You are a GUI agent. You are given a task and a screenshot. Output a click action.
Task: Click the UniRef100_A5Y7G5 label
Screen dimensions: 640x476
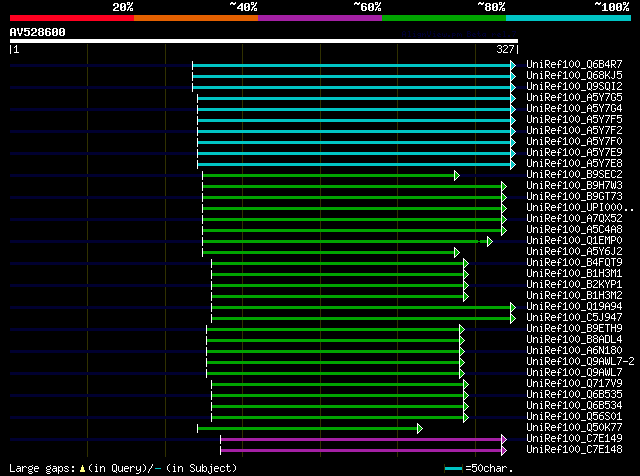pyautogui.click(x=574, y=98)
